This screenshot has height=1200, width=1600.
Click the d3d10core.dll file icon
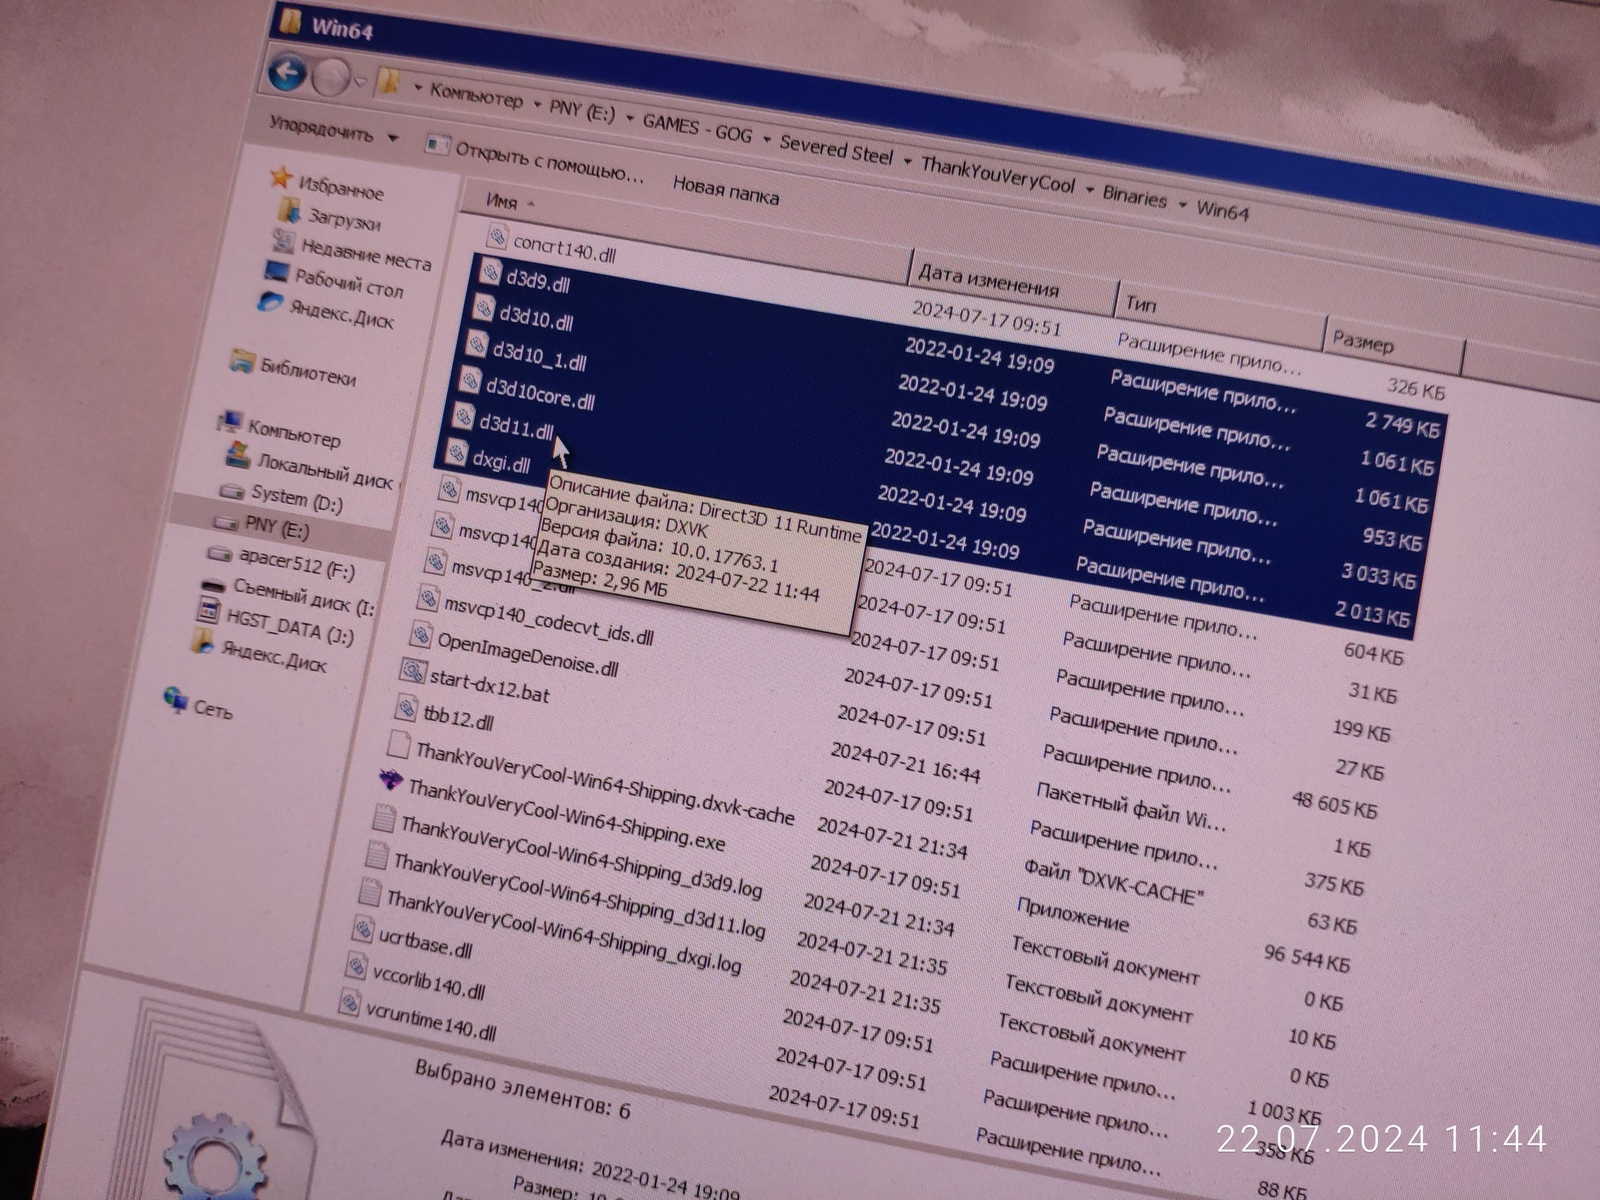pos(470,380)
